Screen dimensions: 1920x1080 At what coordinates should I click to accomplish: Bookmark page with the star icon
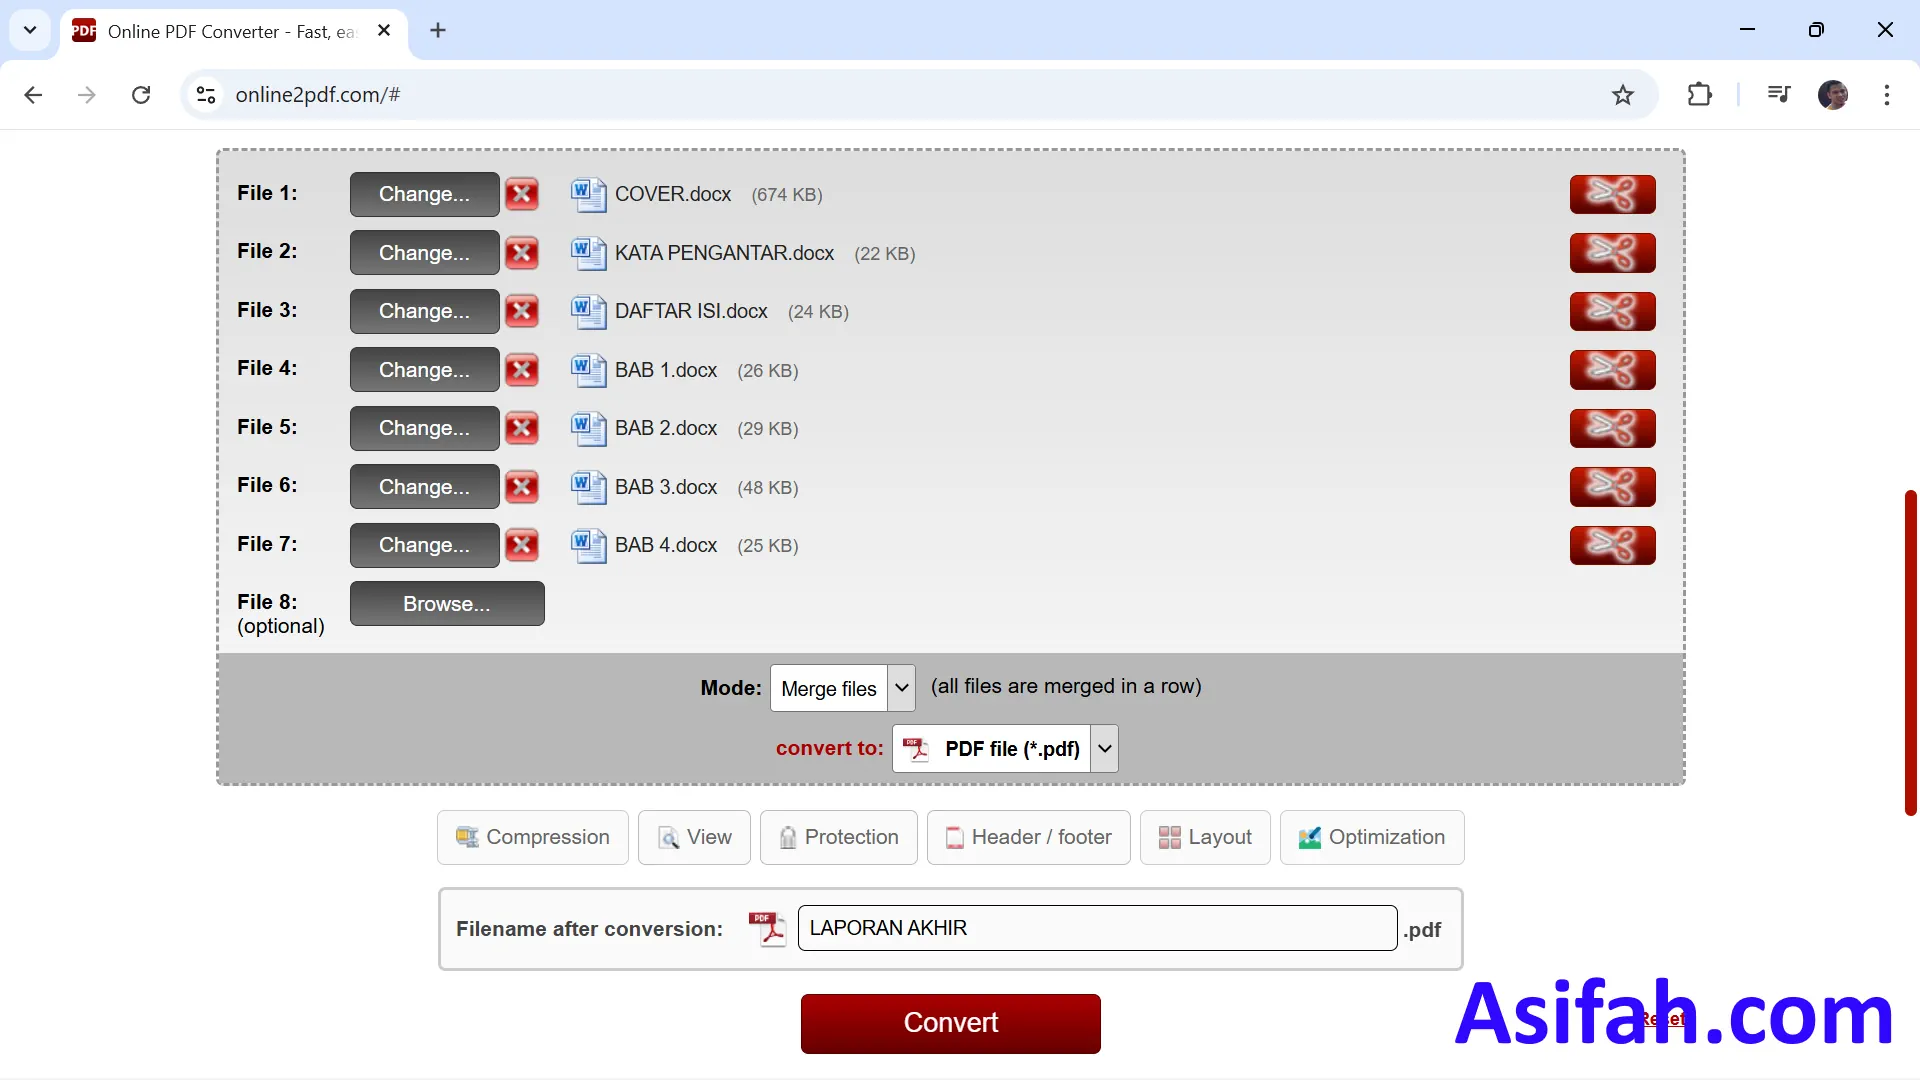(x=1622, y=95)
